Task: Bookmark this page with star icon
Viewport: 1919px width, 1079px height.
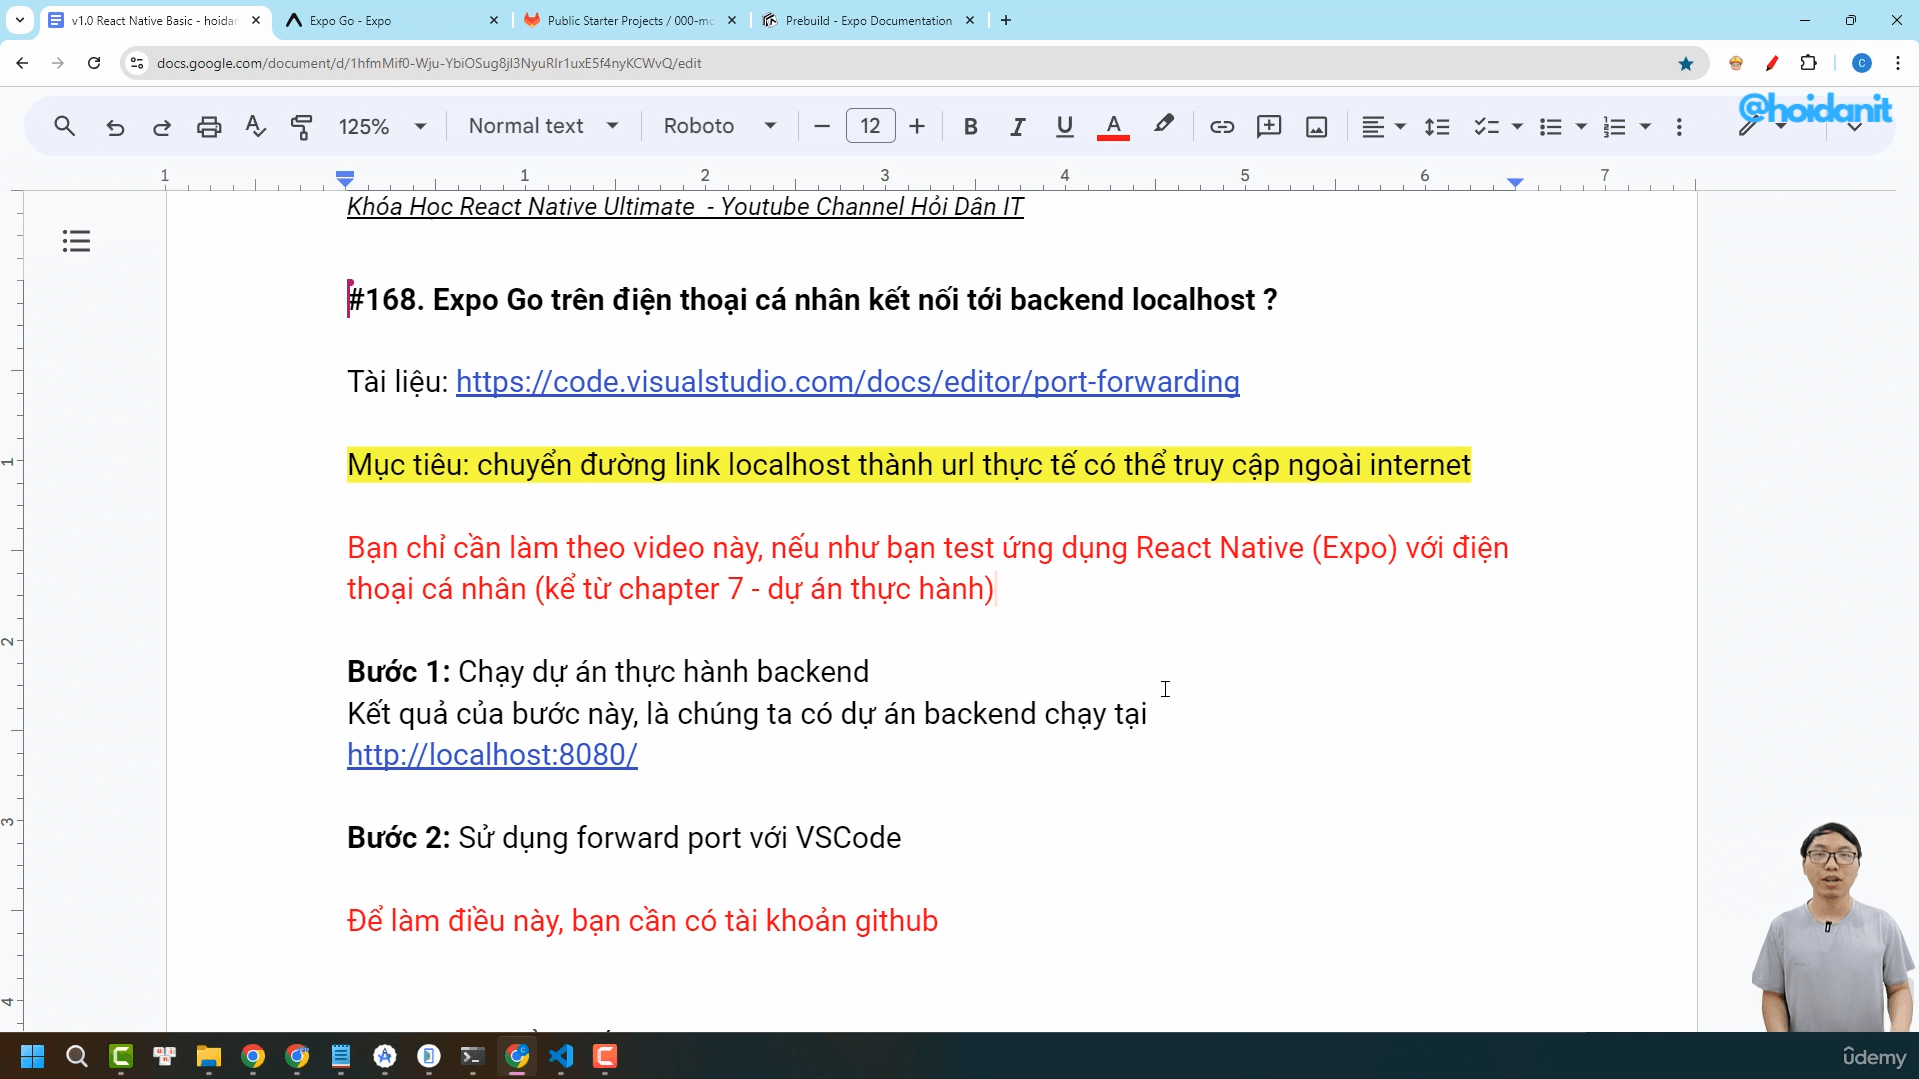Action: tap(1686, 63)
